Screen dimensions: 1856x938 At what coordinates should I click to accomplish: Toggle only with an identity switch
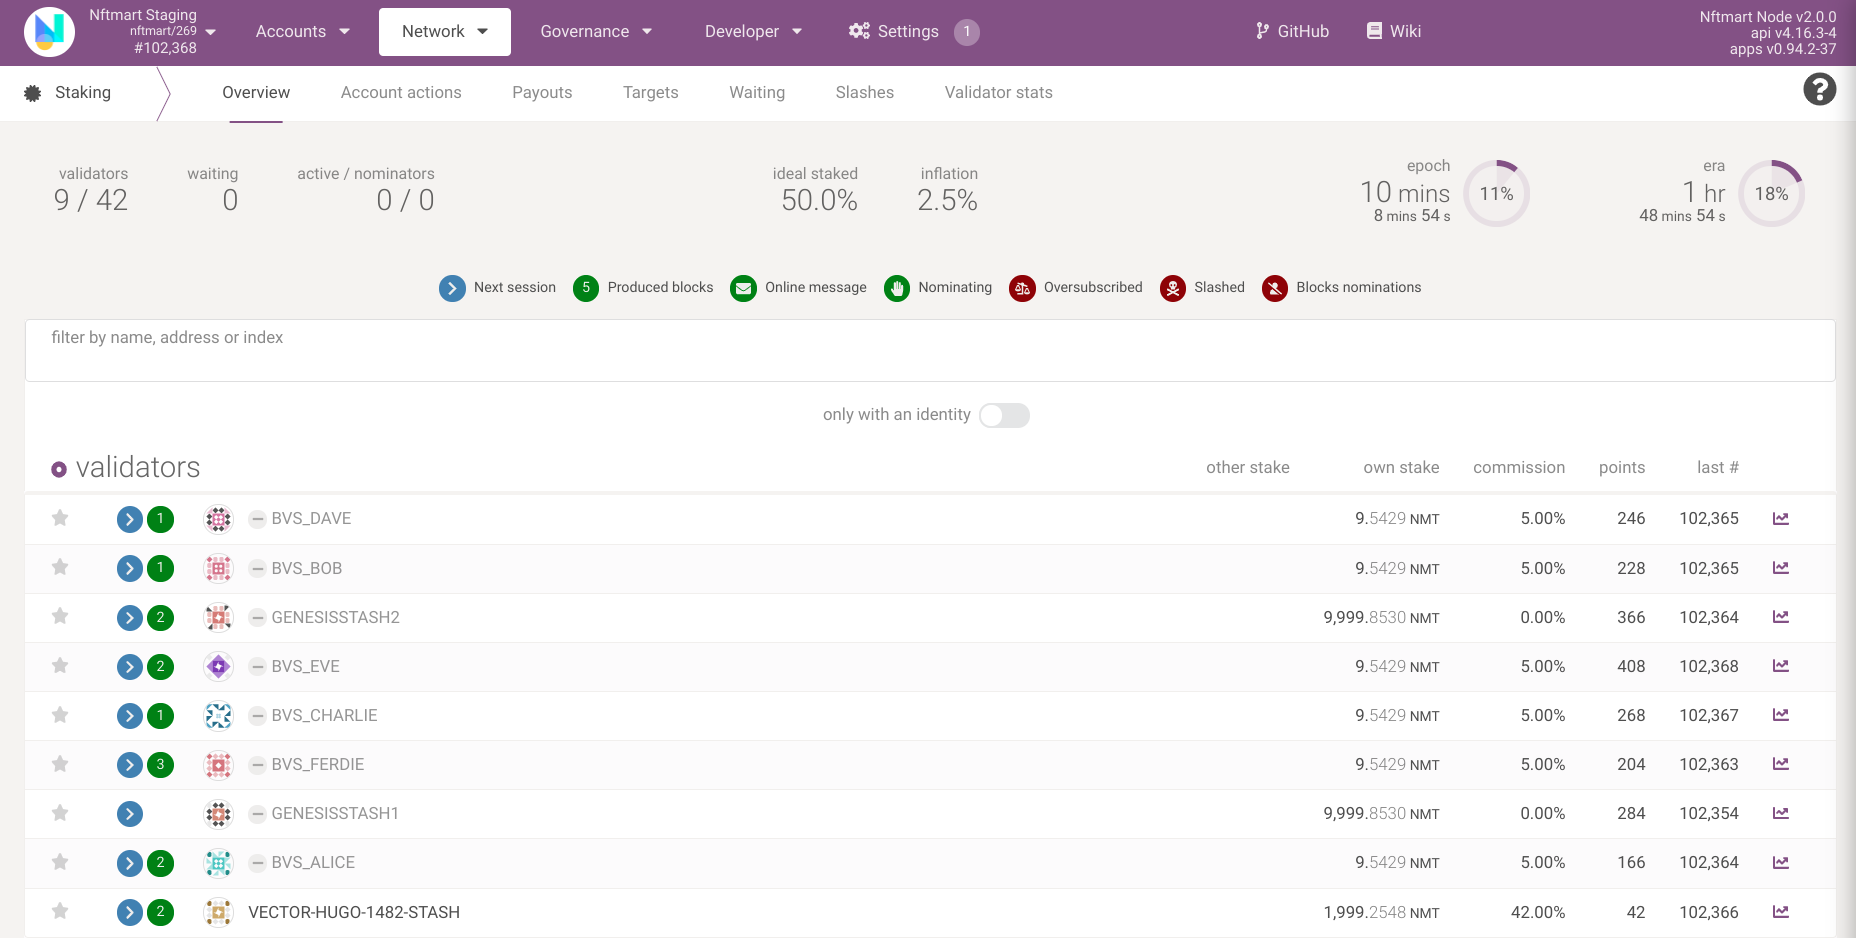(x=1004, y=415)
